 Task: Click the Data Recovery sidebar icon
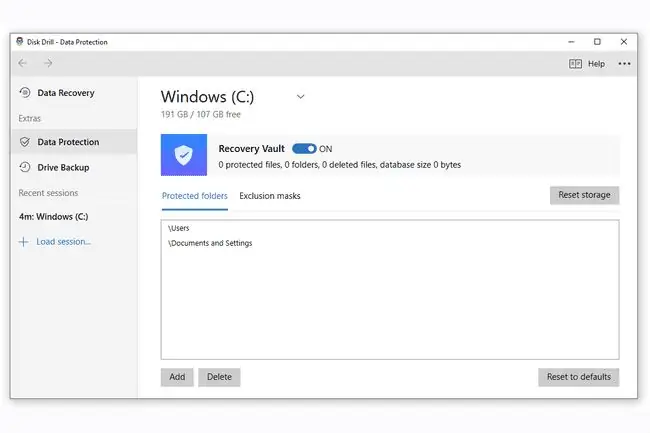[25, 92]
